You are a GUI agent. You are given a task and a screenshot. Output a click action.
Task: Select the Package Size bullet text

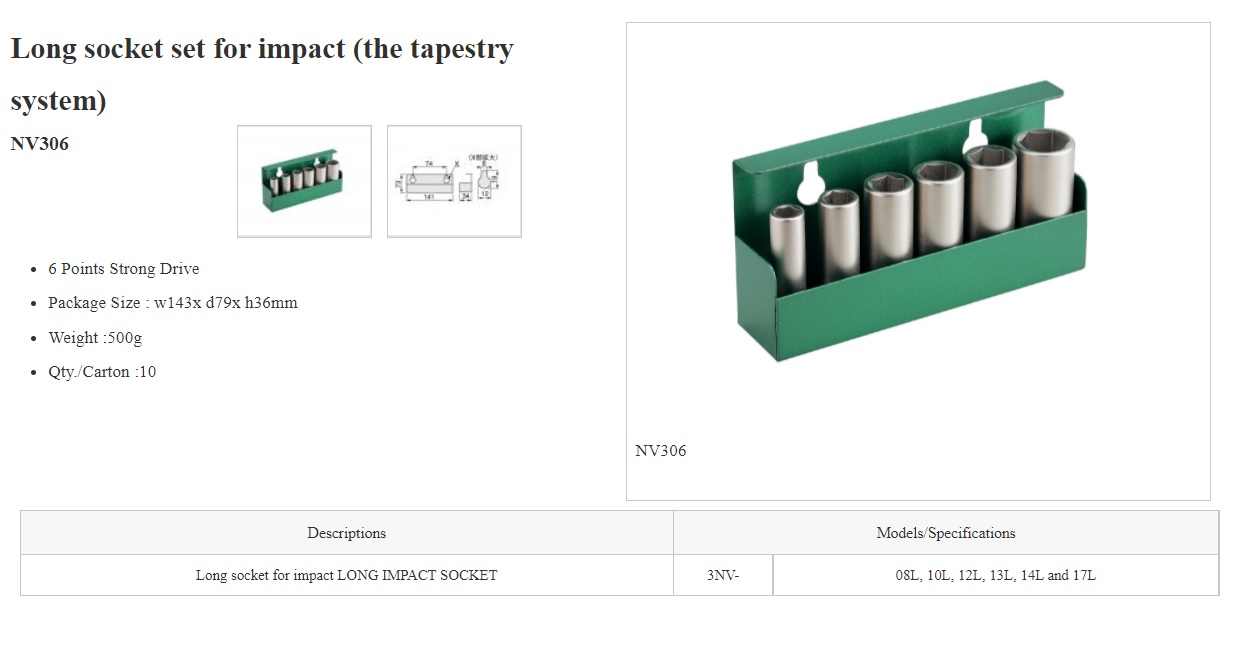pyautogui.click(x=173, y=303)
